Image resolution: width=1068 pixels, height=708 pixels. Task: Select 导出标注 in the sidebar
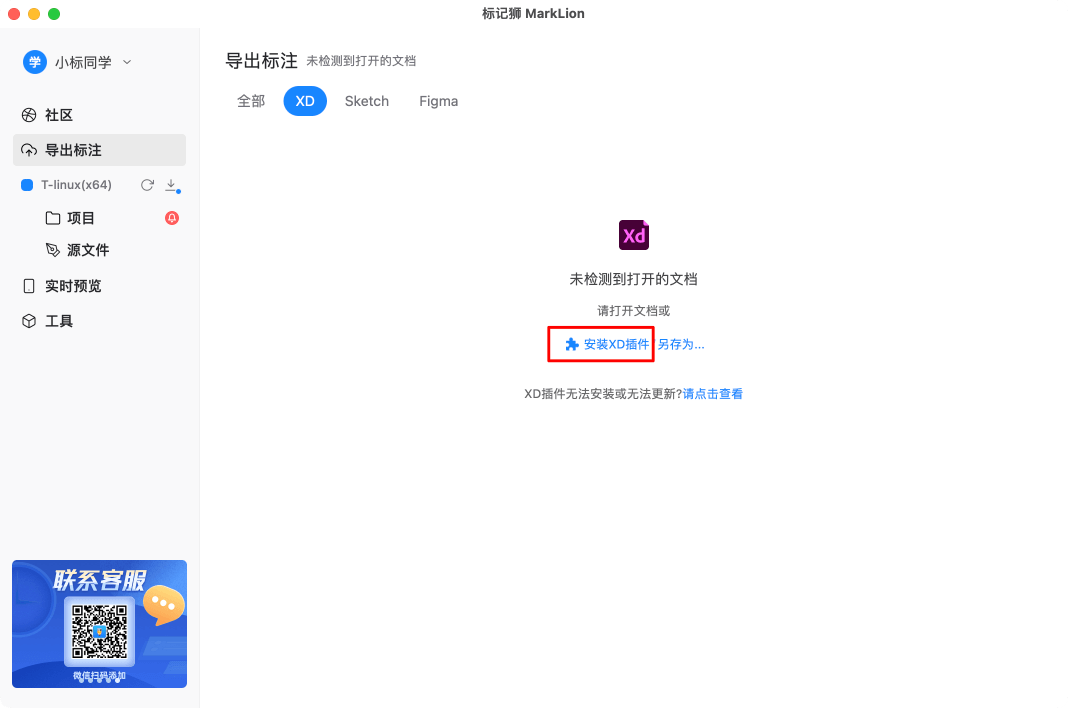click(x=99, y=150)
